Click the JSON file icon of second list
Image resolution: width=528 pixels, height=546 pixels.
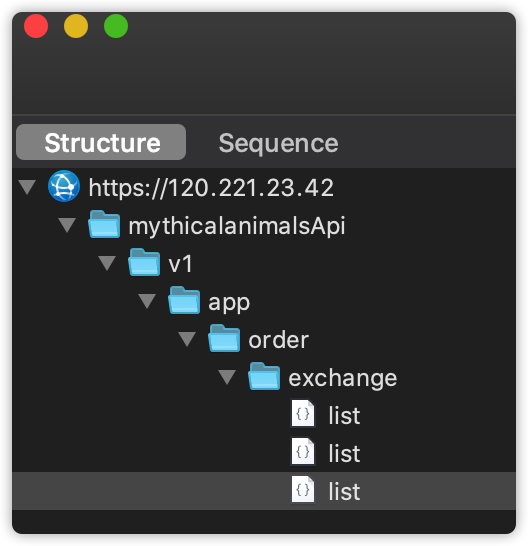pos(303,452)
